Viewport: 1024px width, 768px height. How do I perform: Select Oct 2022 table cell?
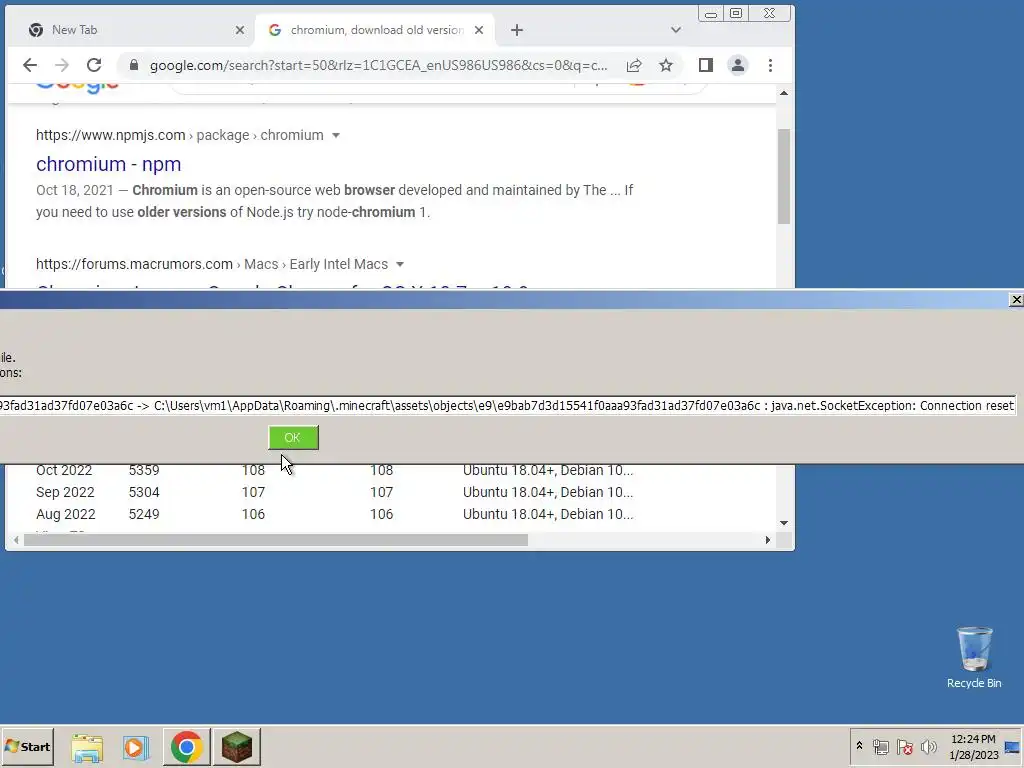click(x=65, y=470)
